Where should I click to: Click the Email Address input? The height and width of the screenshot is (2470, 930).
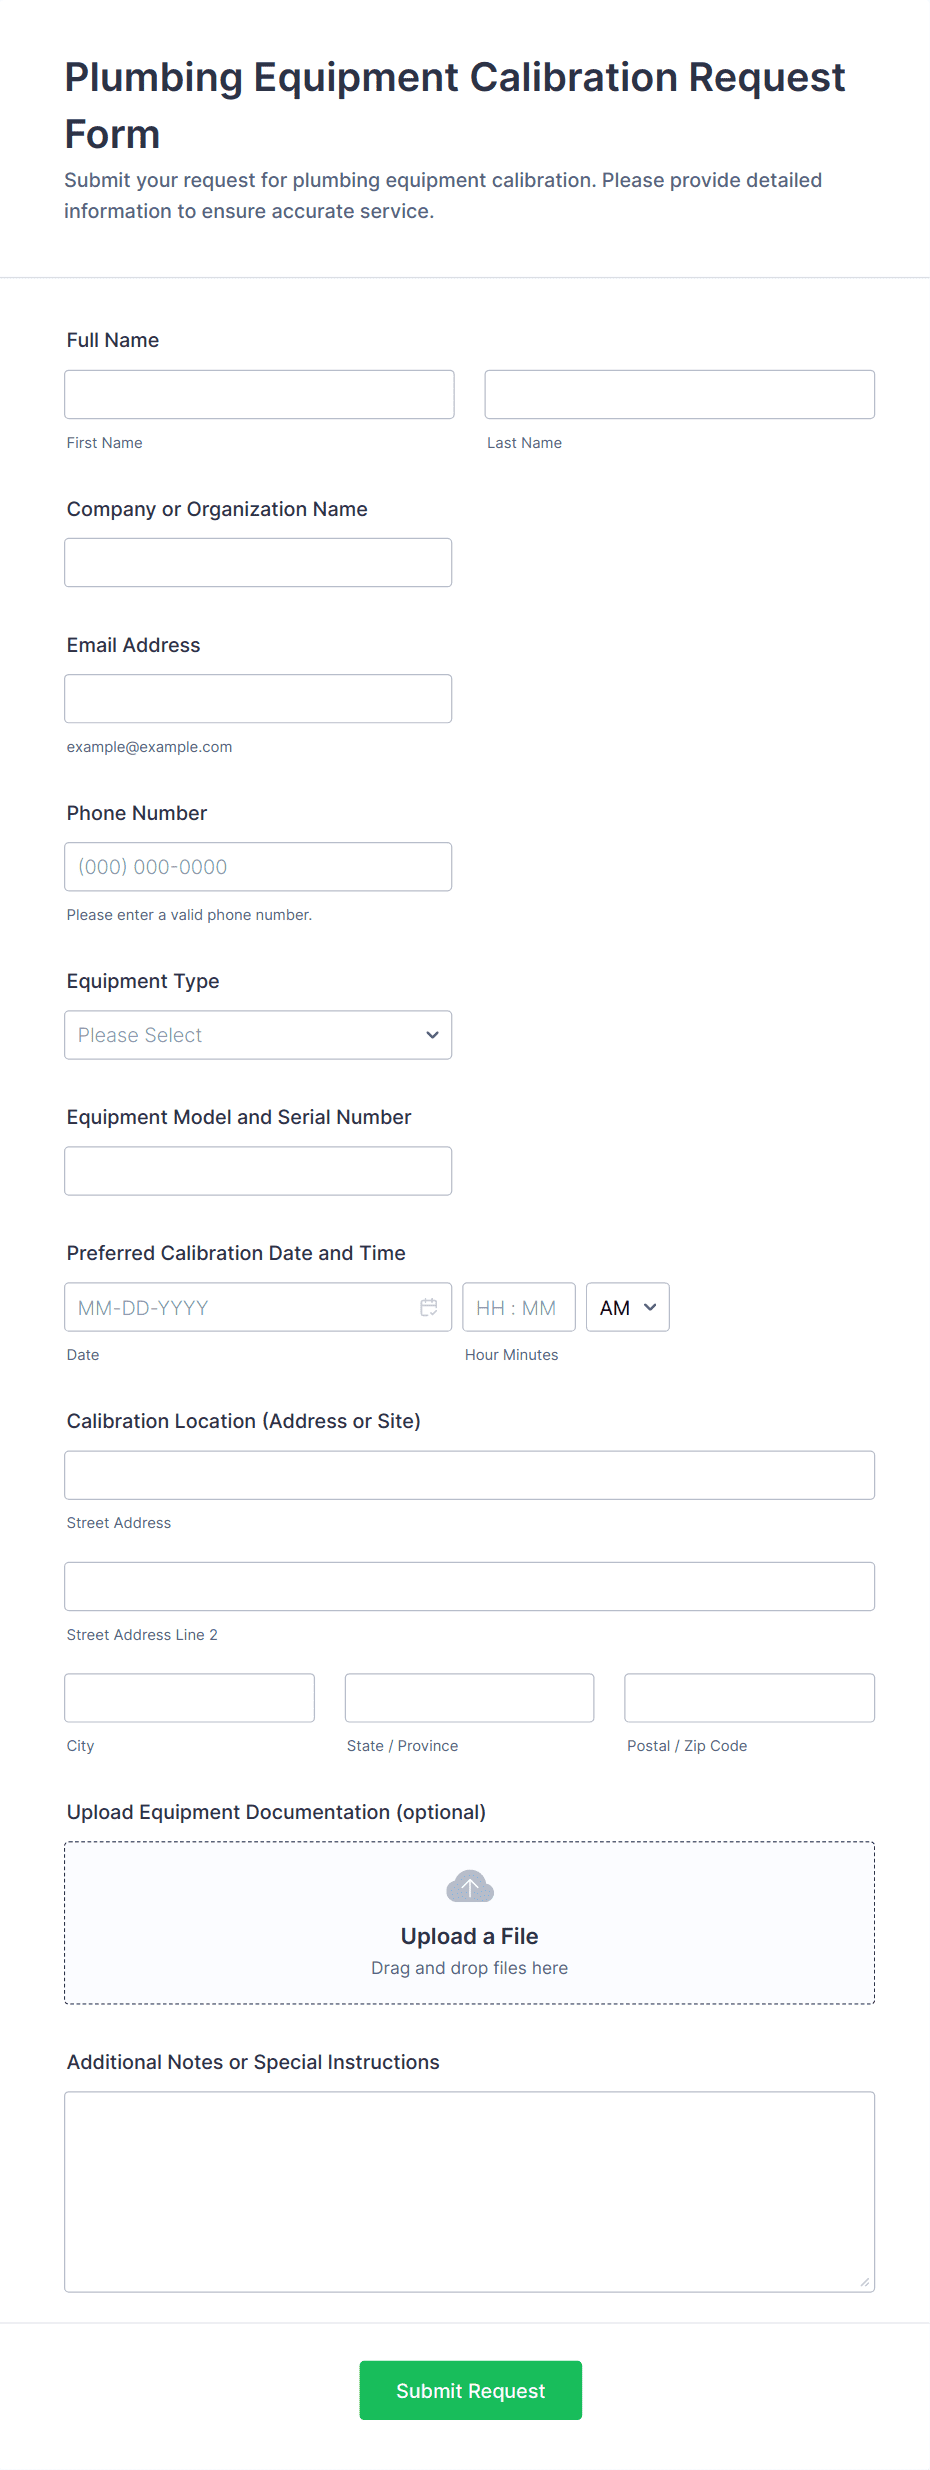258,698
